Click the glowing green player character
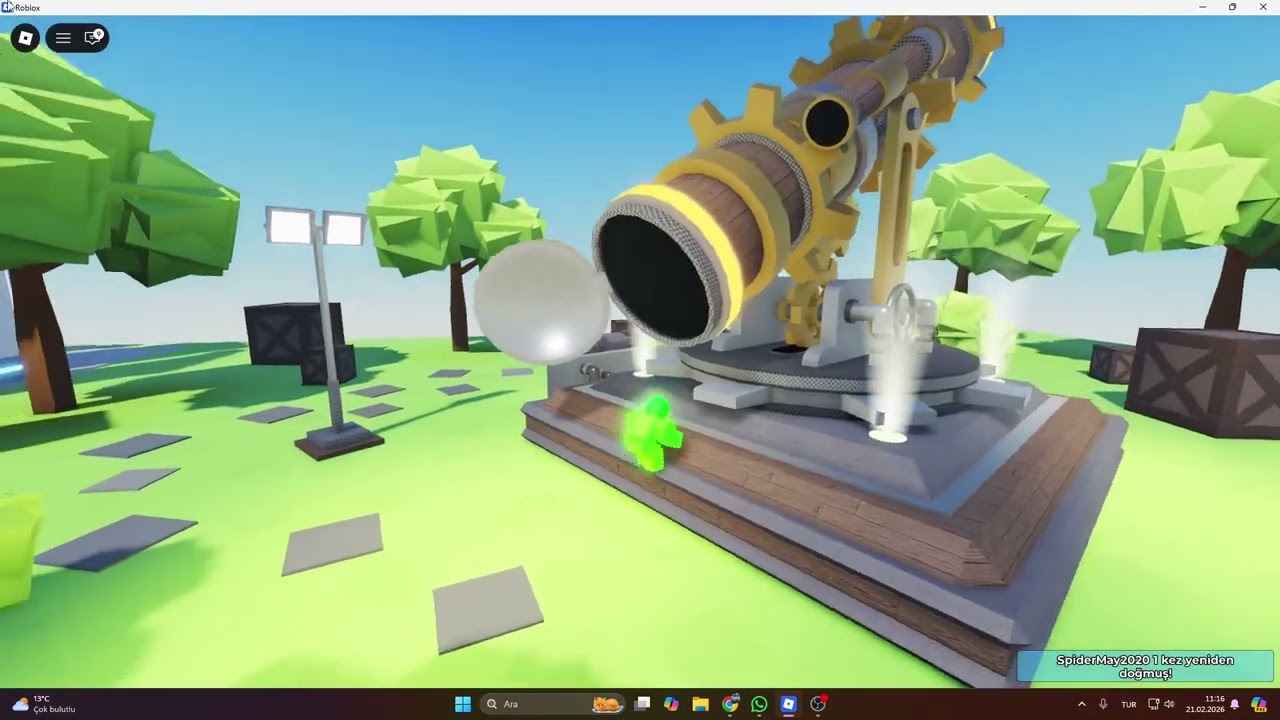This screenshot has height=720, width=1280. point(652,434)
